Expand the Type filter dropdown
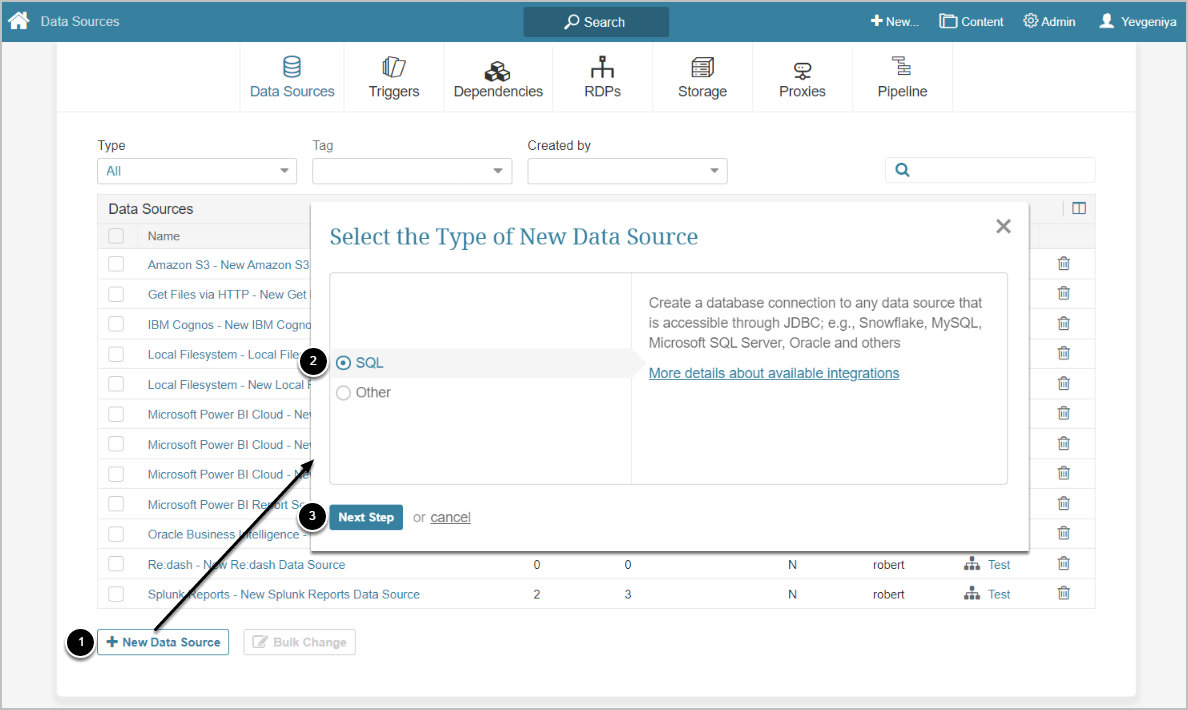 click(197, 171)
